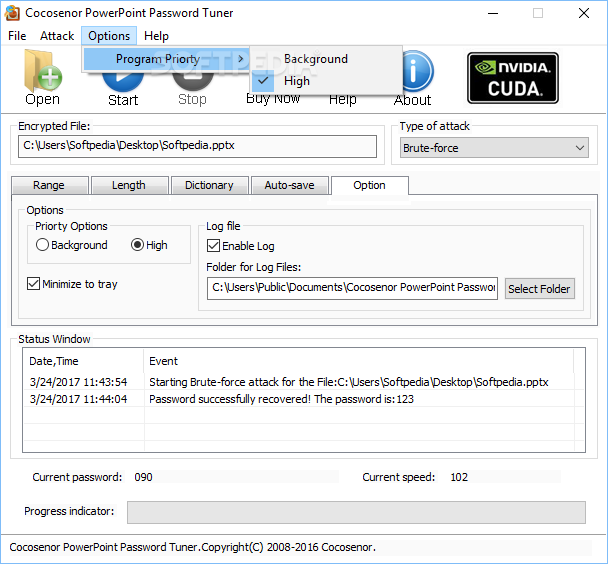Open the Options menu
608x564 pixels.
point(109,36)
